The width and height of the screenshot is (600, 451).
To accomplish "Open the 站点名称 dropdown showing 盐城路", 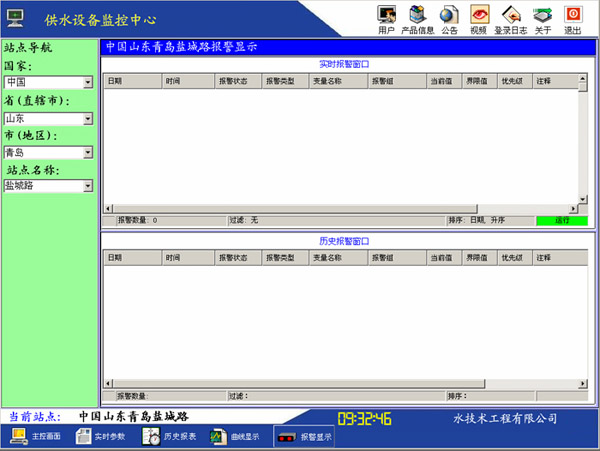I will (x=88, y=186).
